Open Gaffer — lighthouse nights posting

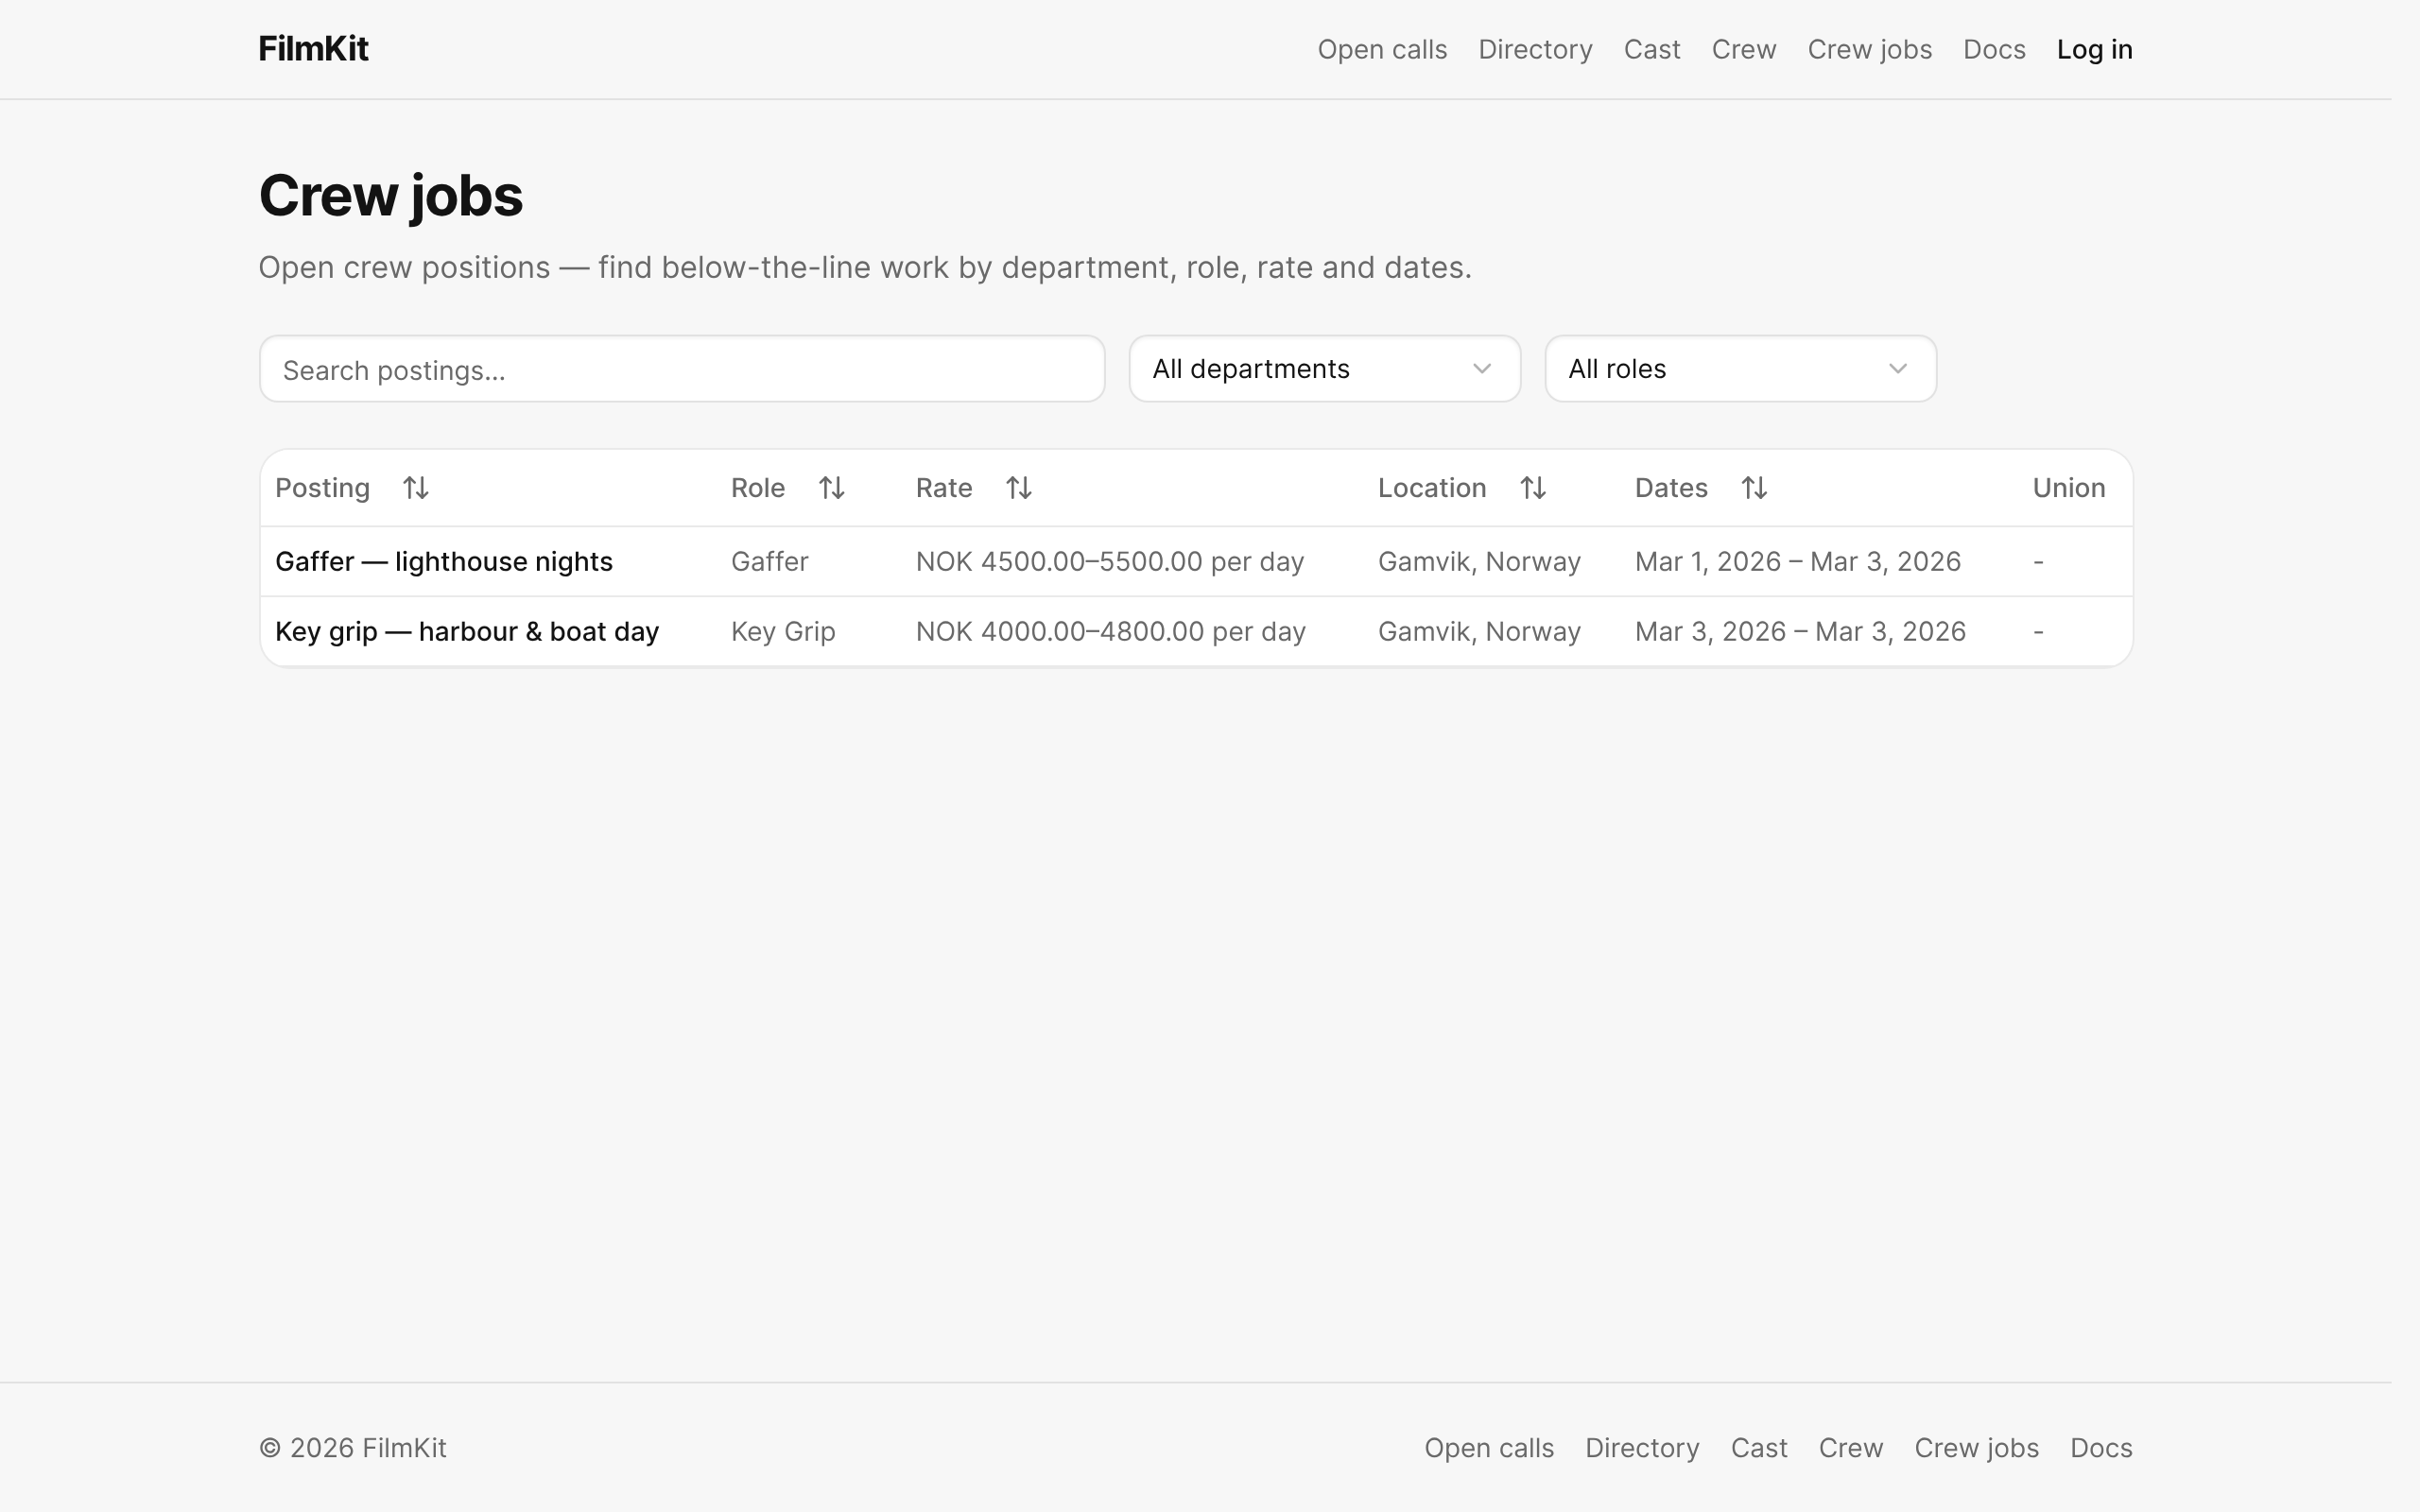tap(444, 561)
